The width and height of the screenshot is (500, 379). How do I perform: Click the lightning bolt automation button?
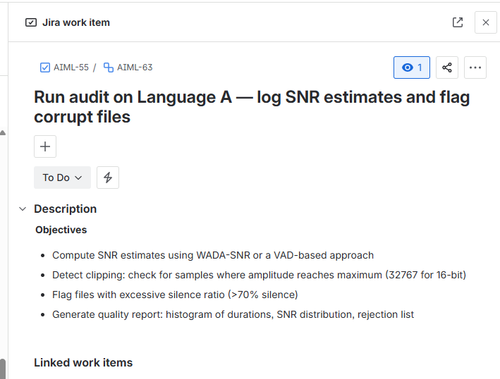(108, 177)
